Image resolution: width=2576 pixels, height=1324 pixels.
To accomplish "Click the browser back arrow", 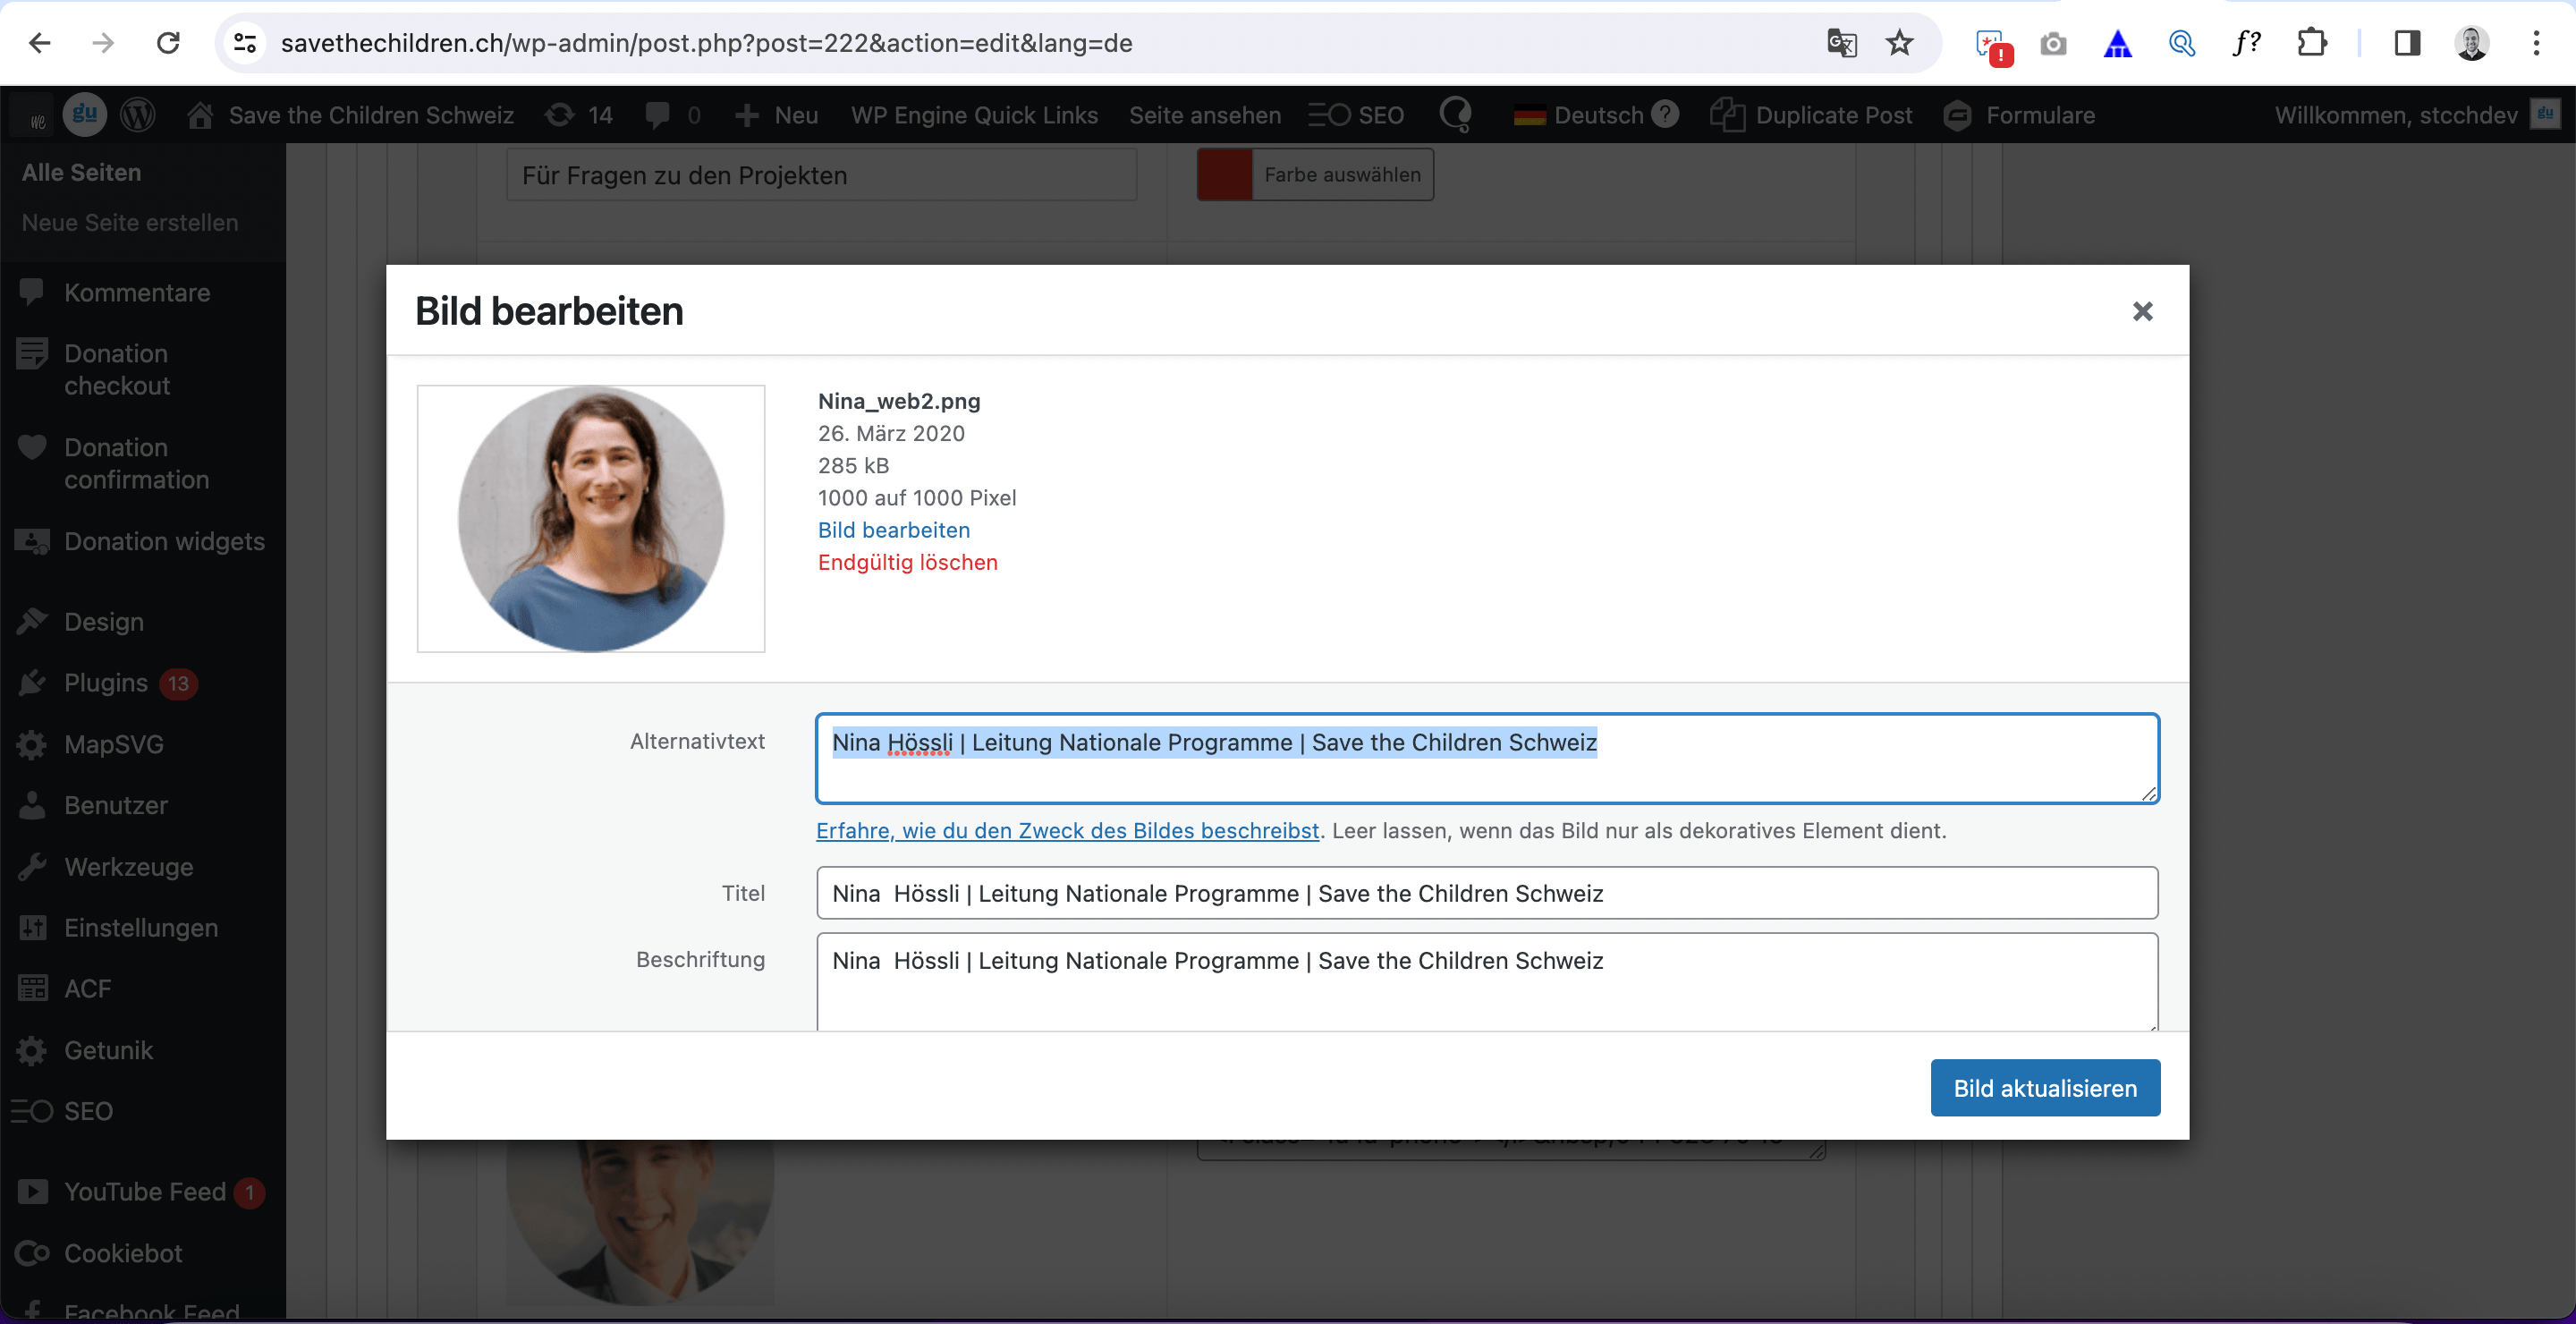I will 40,43.
